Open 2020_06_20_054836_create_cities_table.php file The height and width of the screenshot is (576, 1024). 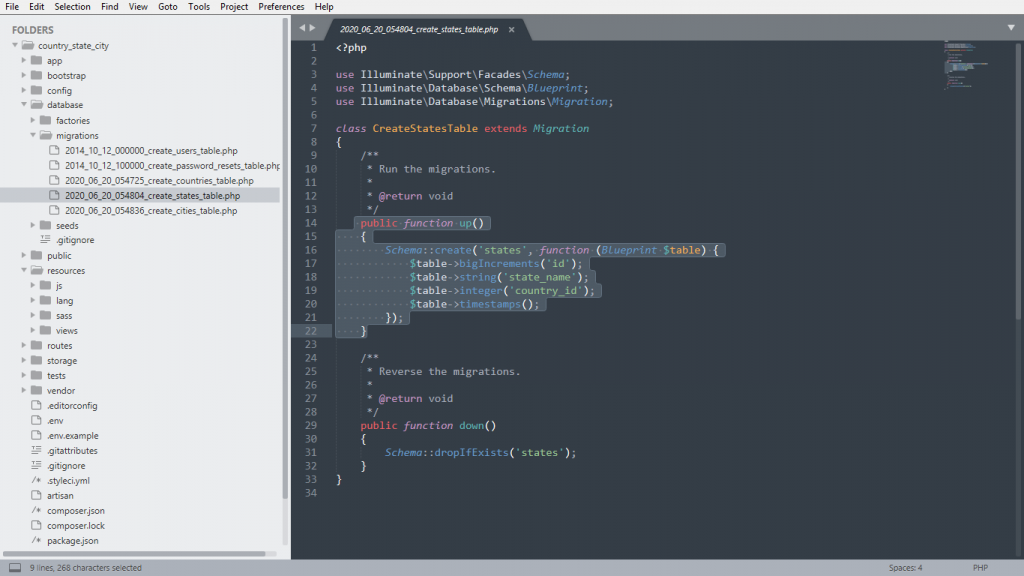pyautogui.click(x=151, y=211)
